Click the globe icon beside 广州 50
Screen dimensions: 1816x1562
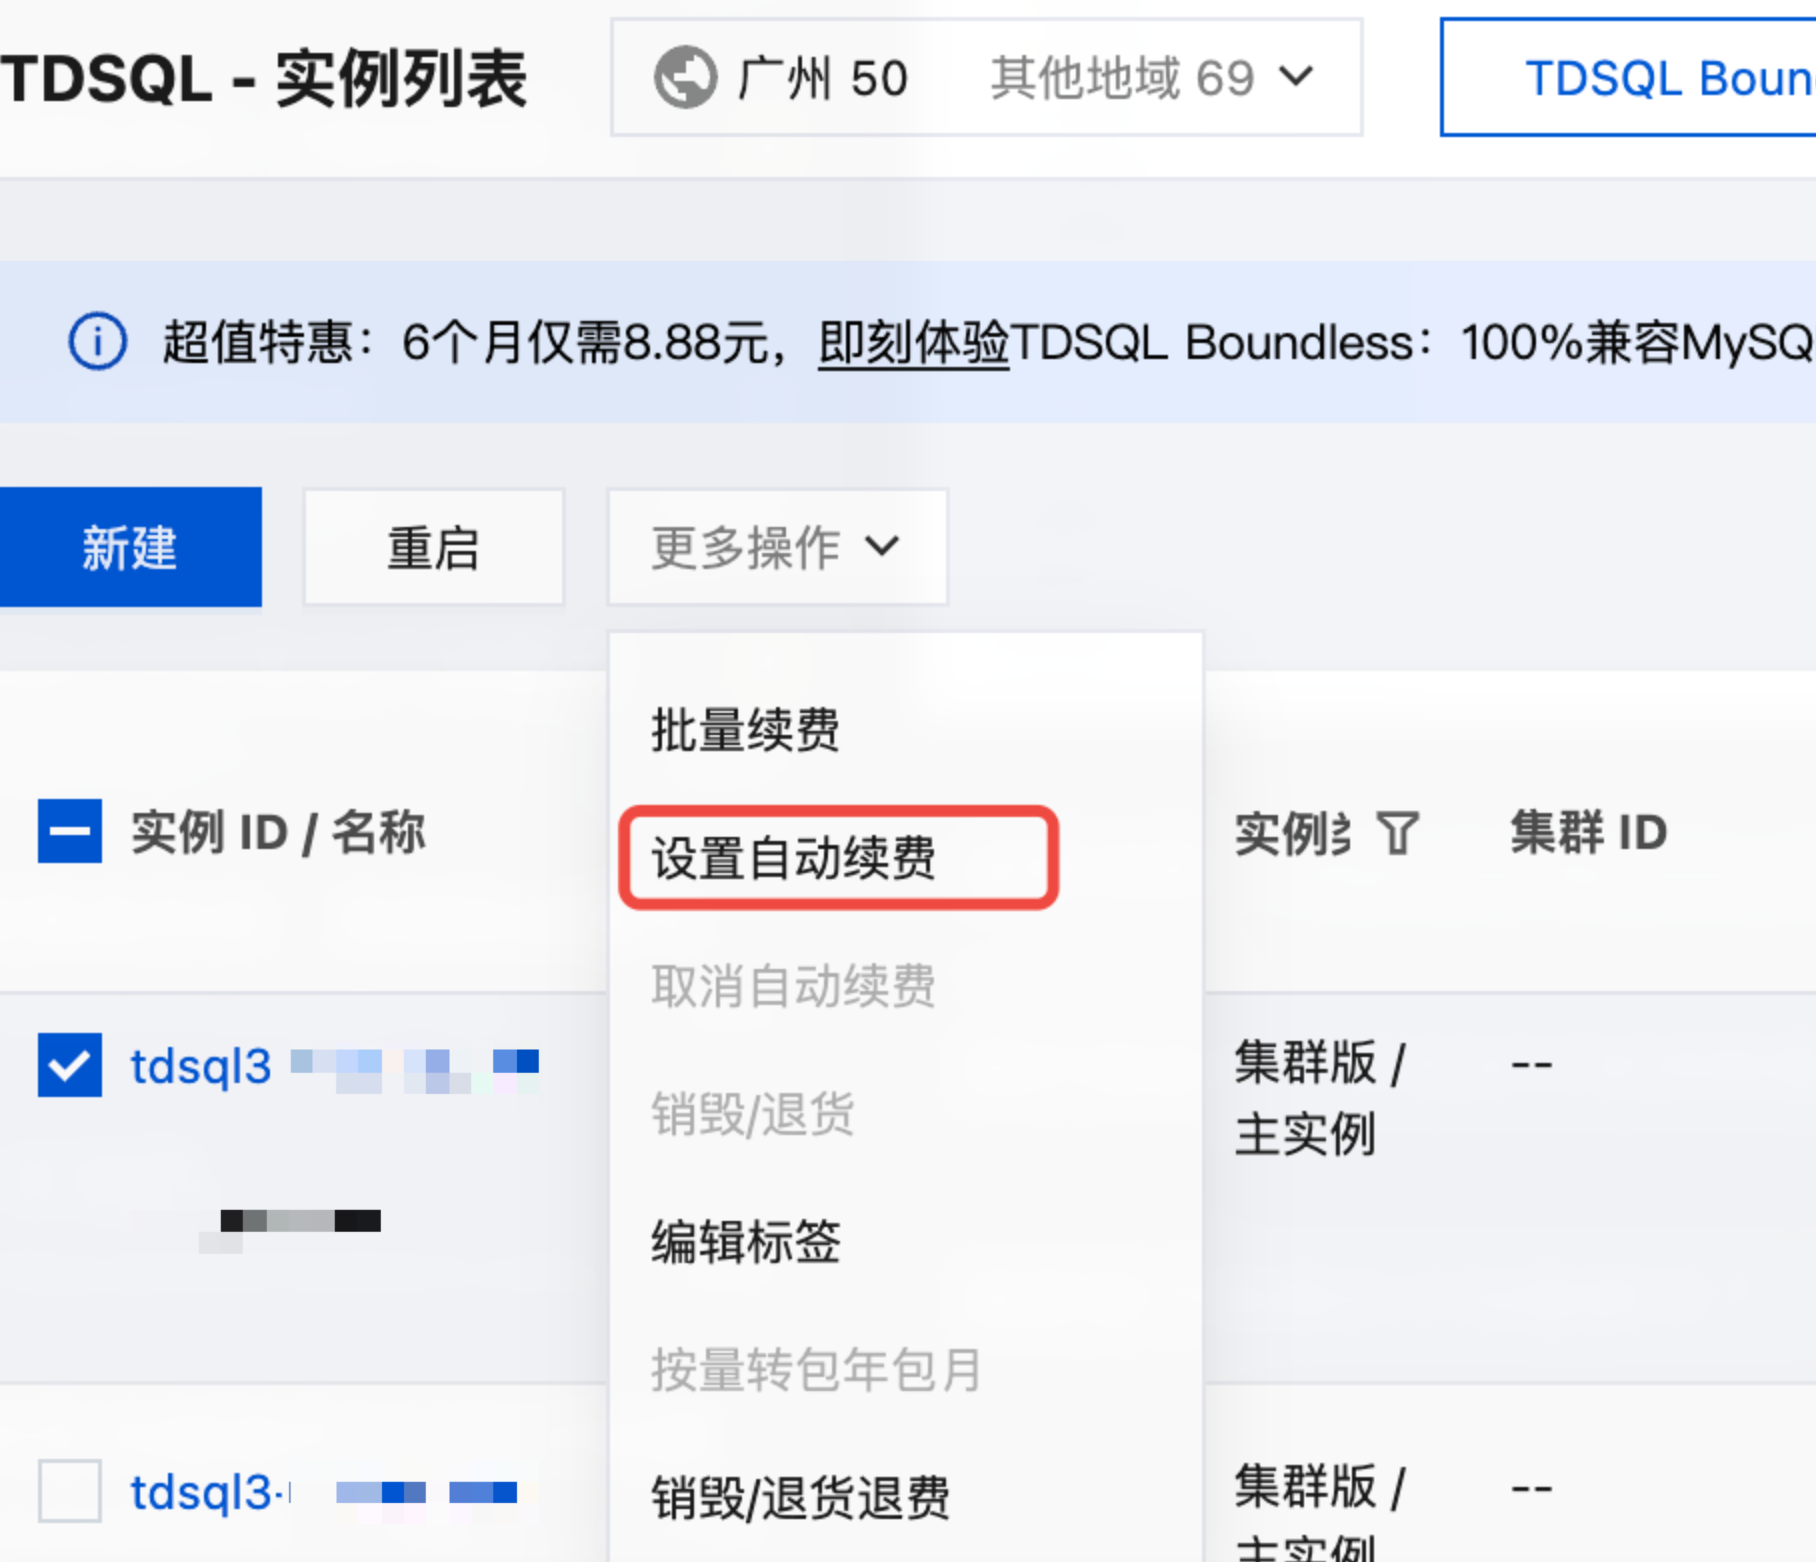click(x=685, y=77)
